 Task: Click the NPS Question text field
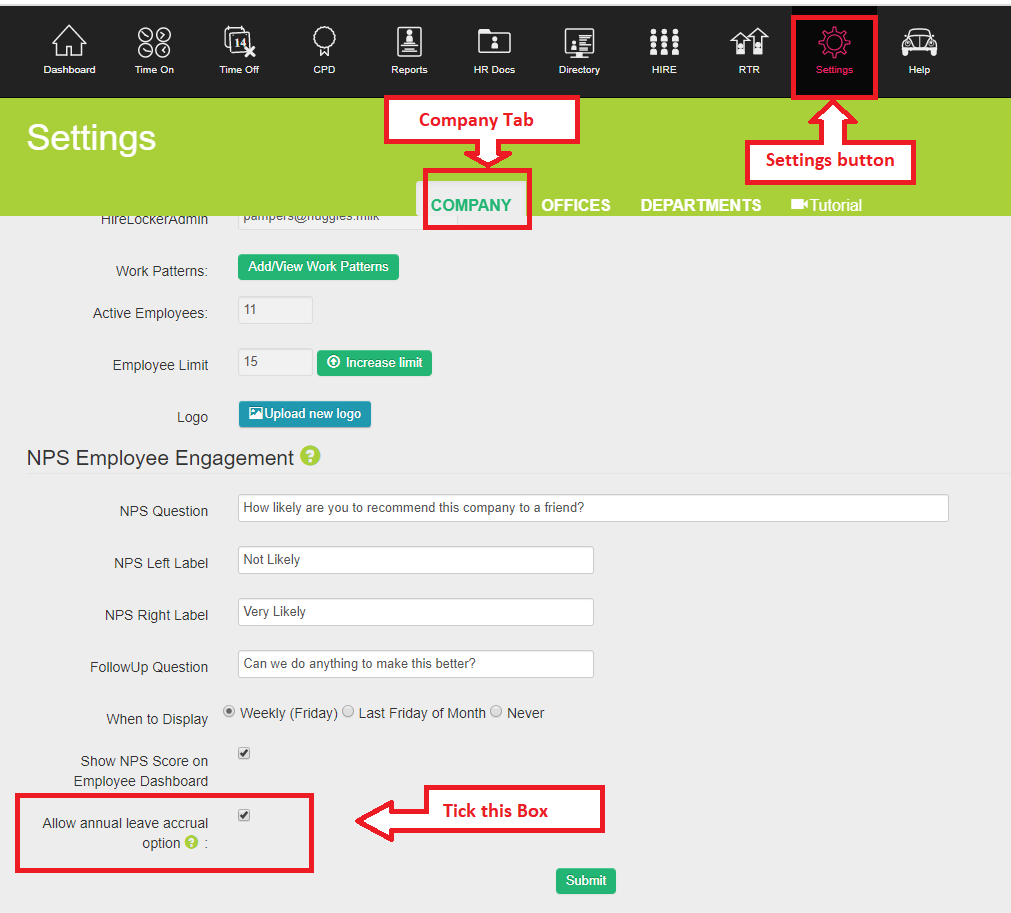click(593, 508)
